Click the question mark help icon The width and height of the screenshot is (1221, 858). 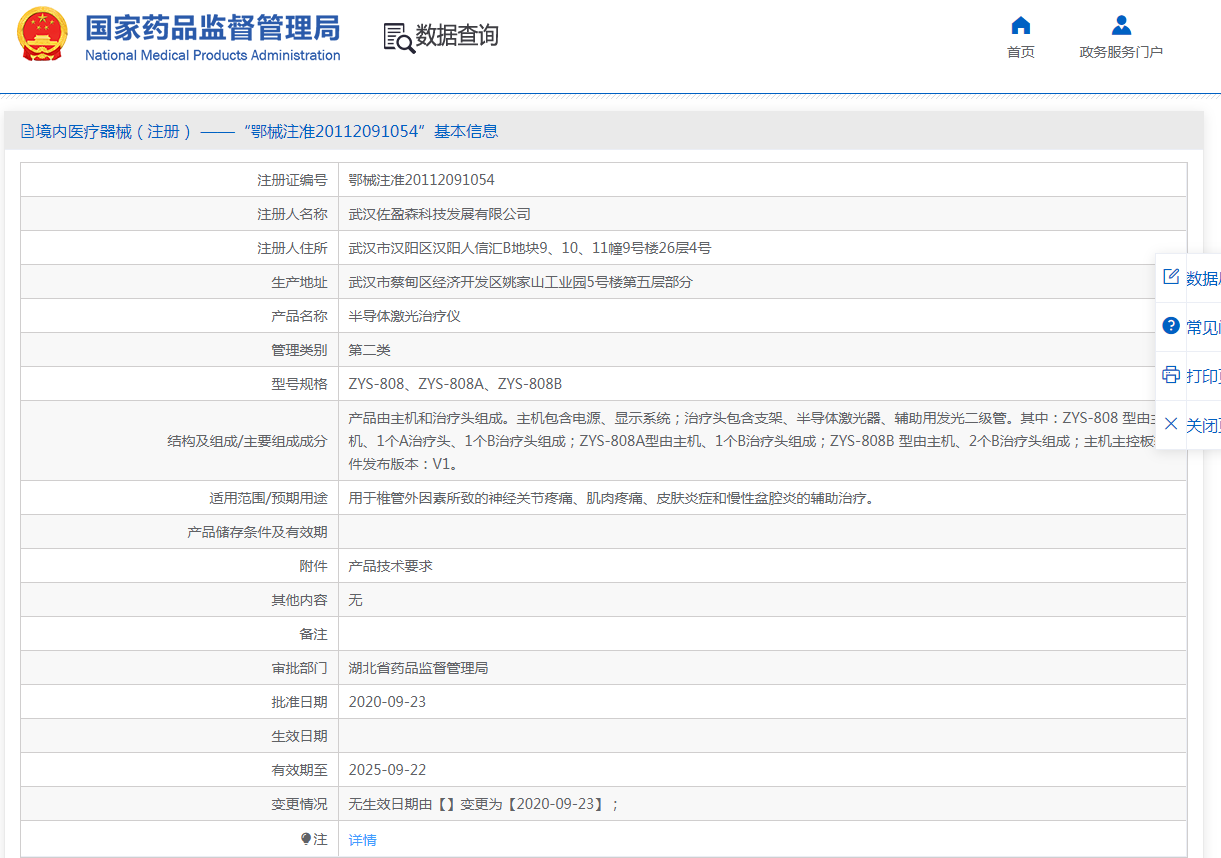coord(1171,326)
